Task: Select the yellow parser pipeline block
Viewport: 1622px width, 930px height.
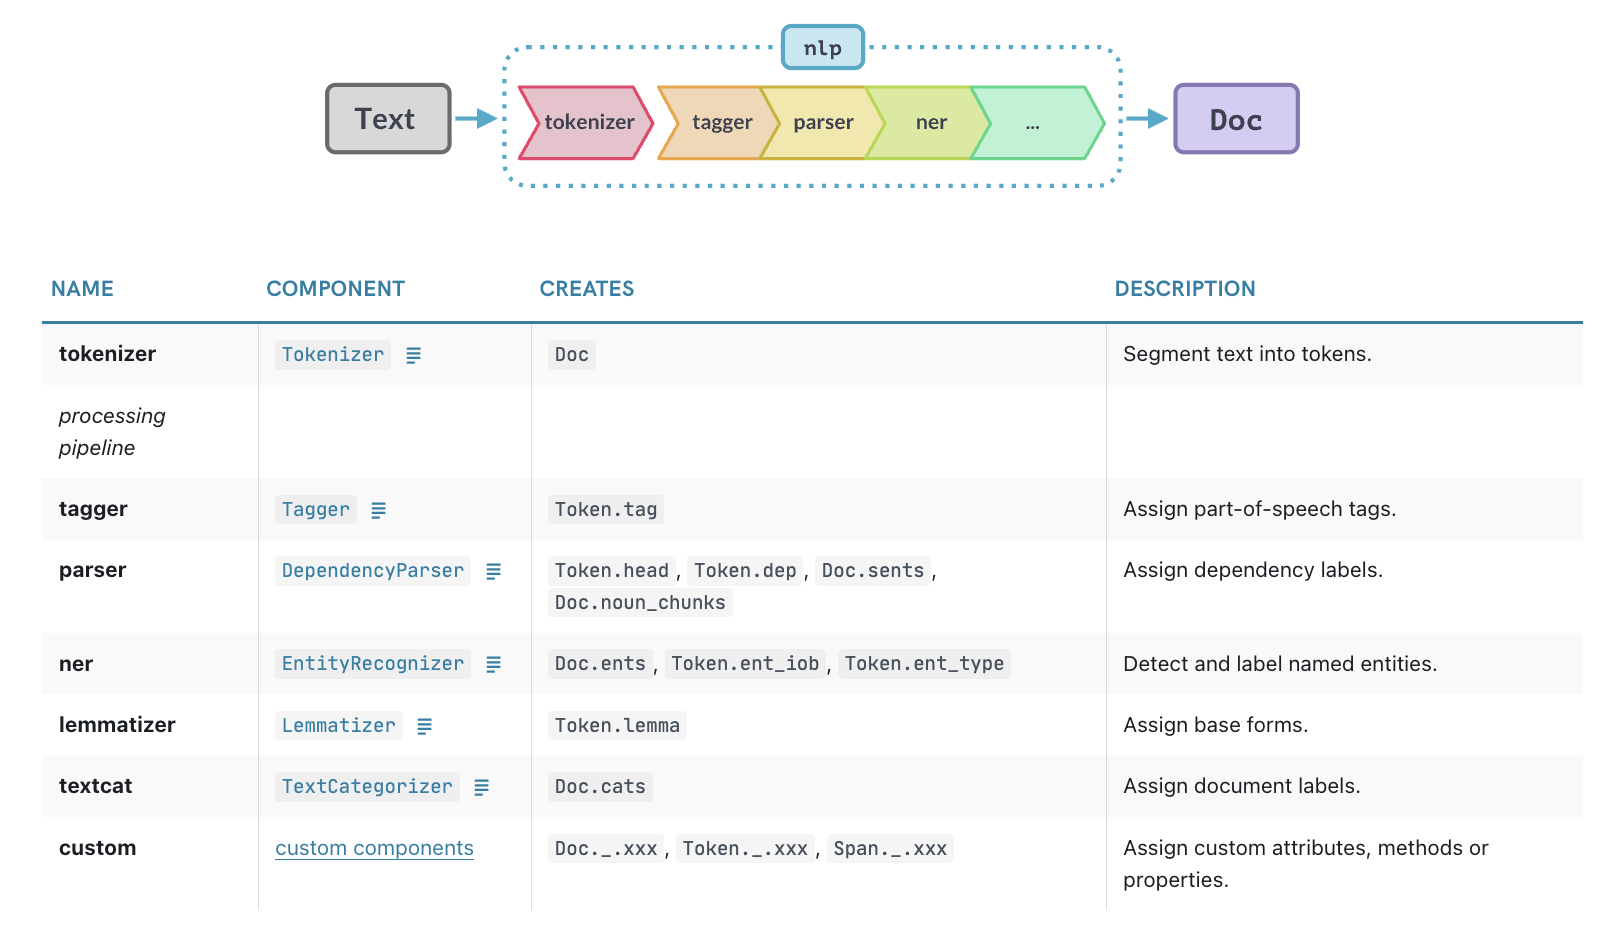Action: [823, 123]
